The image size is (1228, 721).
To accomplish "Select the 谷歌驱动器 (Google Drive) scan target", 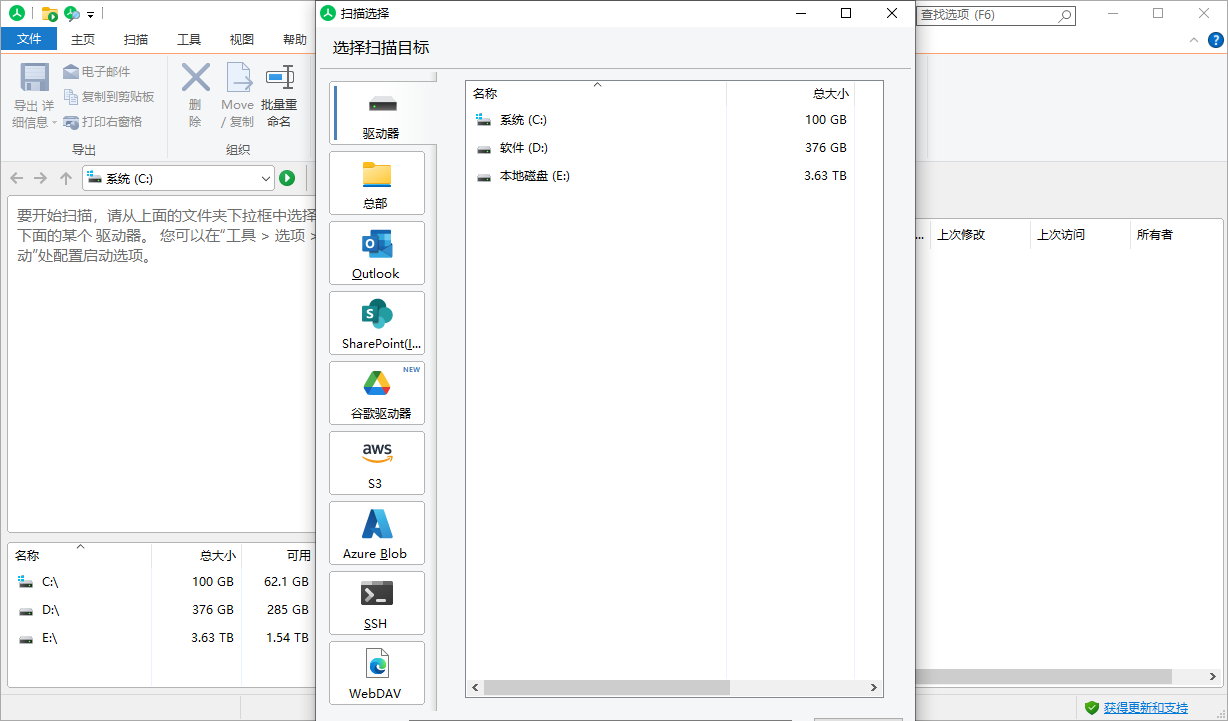I will pos(376,392).
